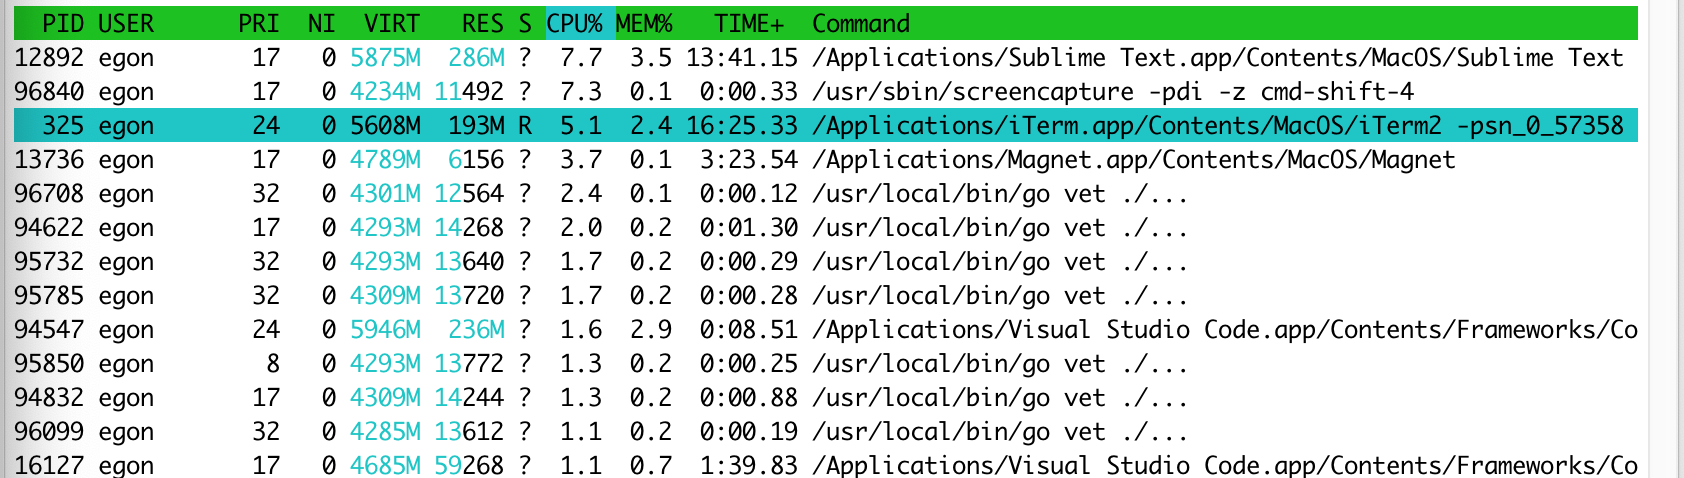The height and width of the screenshot is (478, 1684).
Task: Click the RES value 11492
Action: click(469, 92)
